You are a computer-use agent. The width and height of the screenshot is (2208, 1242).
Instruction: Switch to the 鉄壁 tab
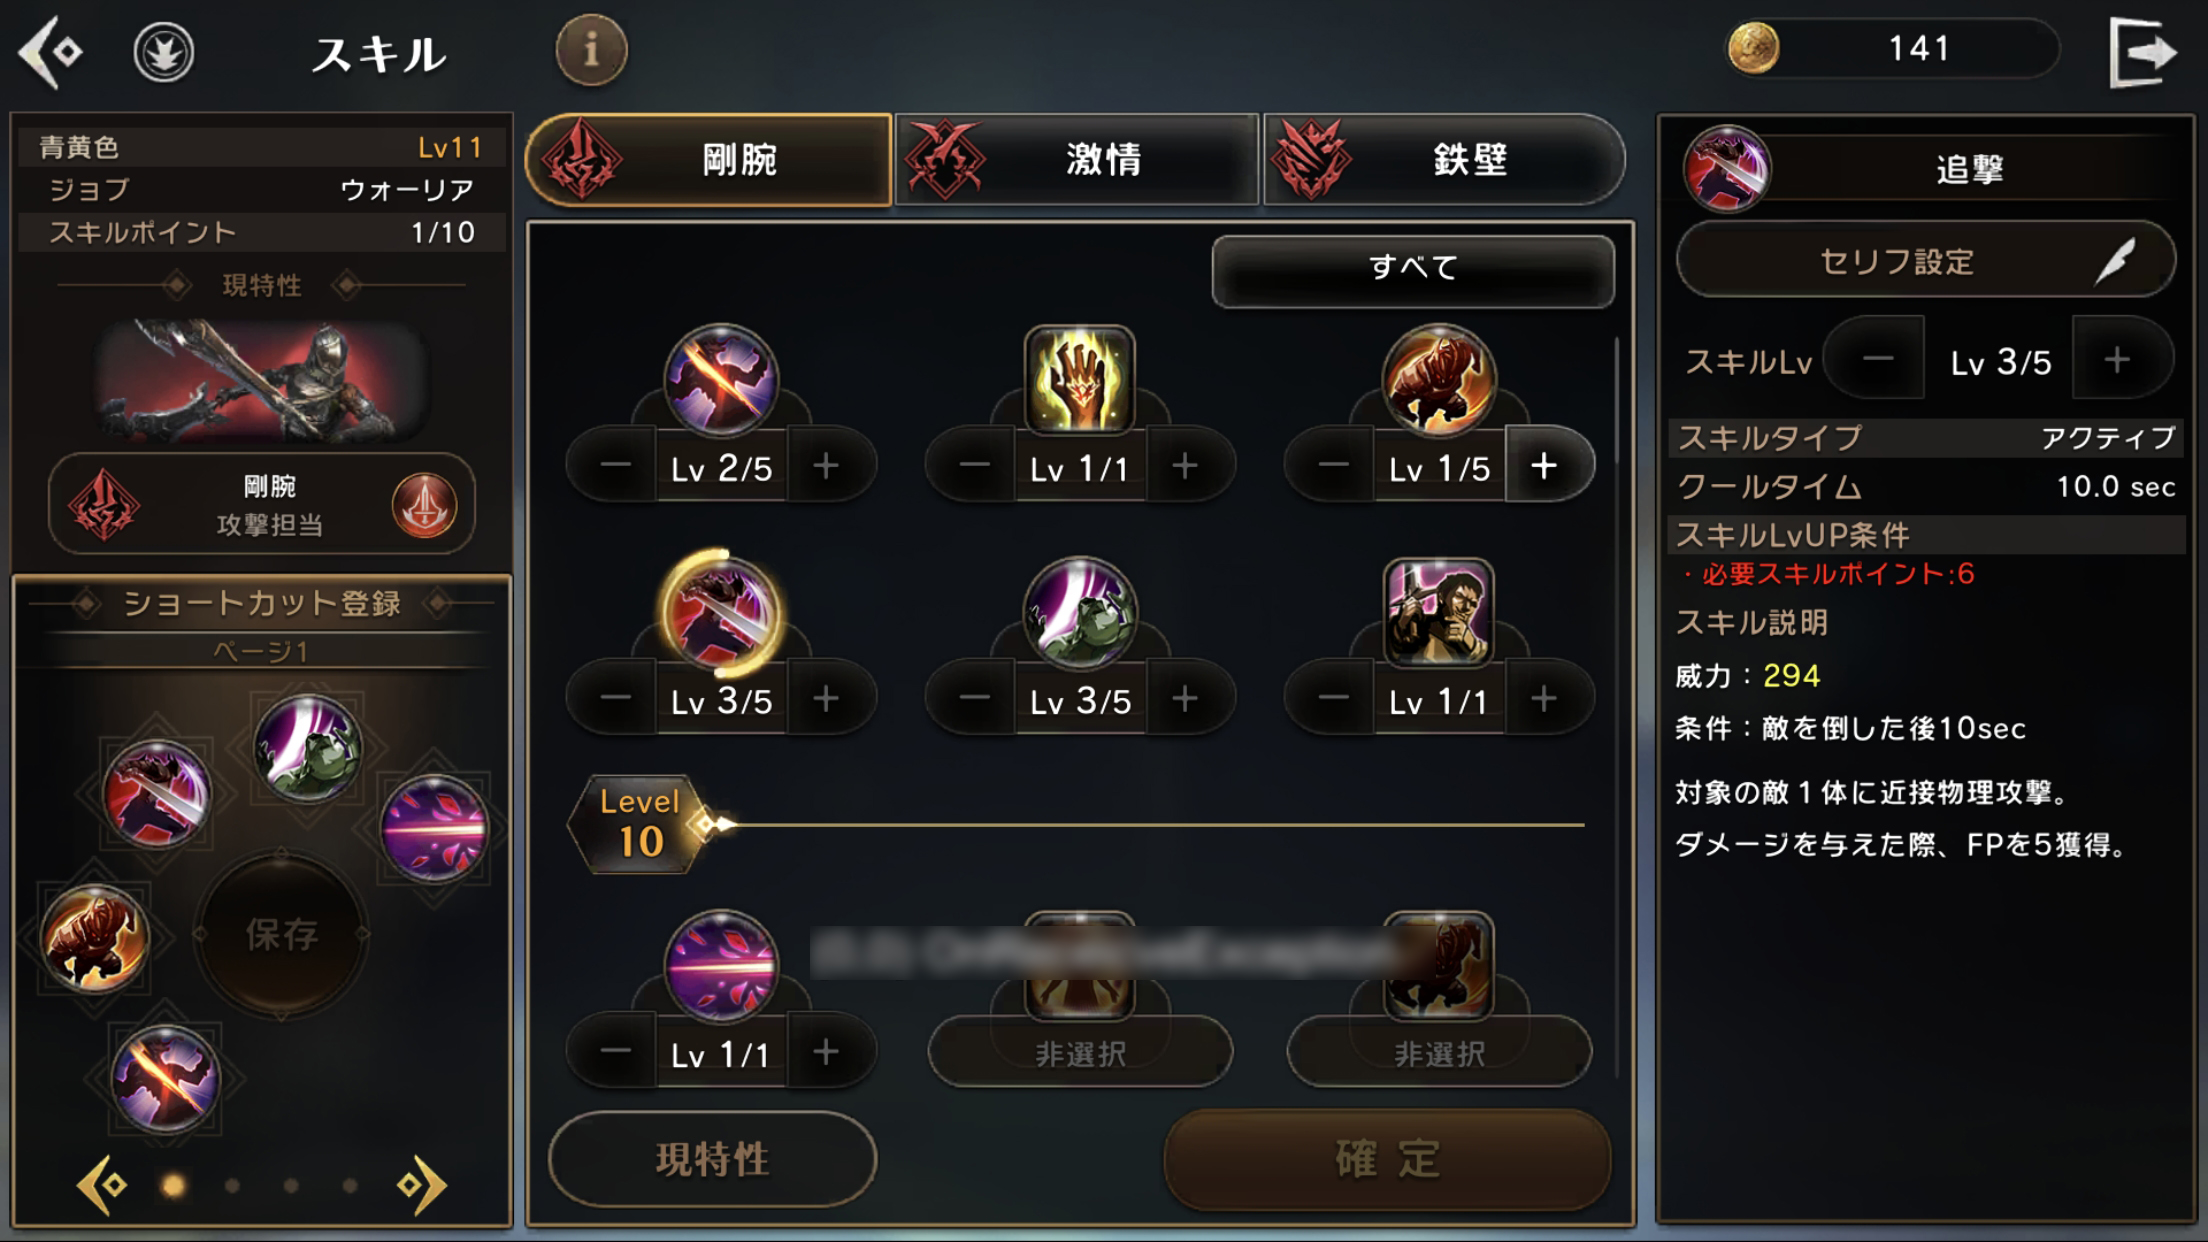(1444, 159)
